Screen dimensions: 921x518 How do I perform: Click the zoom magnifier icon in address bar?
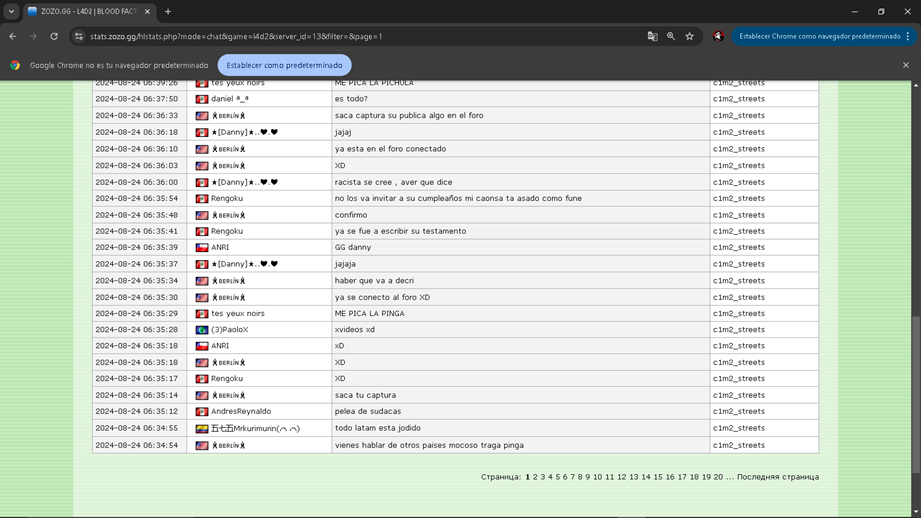671,36
